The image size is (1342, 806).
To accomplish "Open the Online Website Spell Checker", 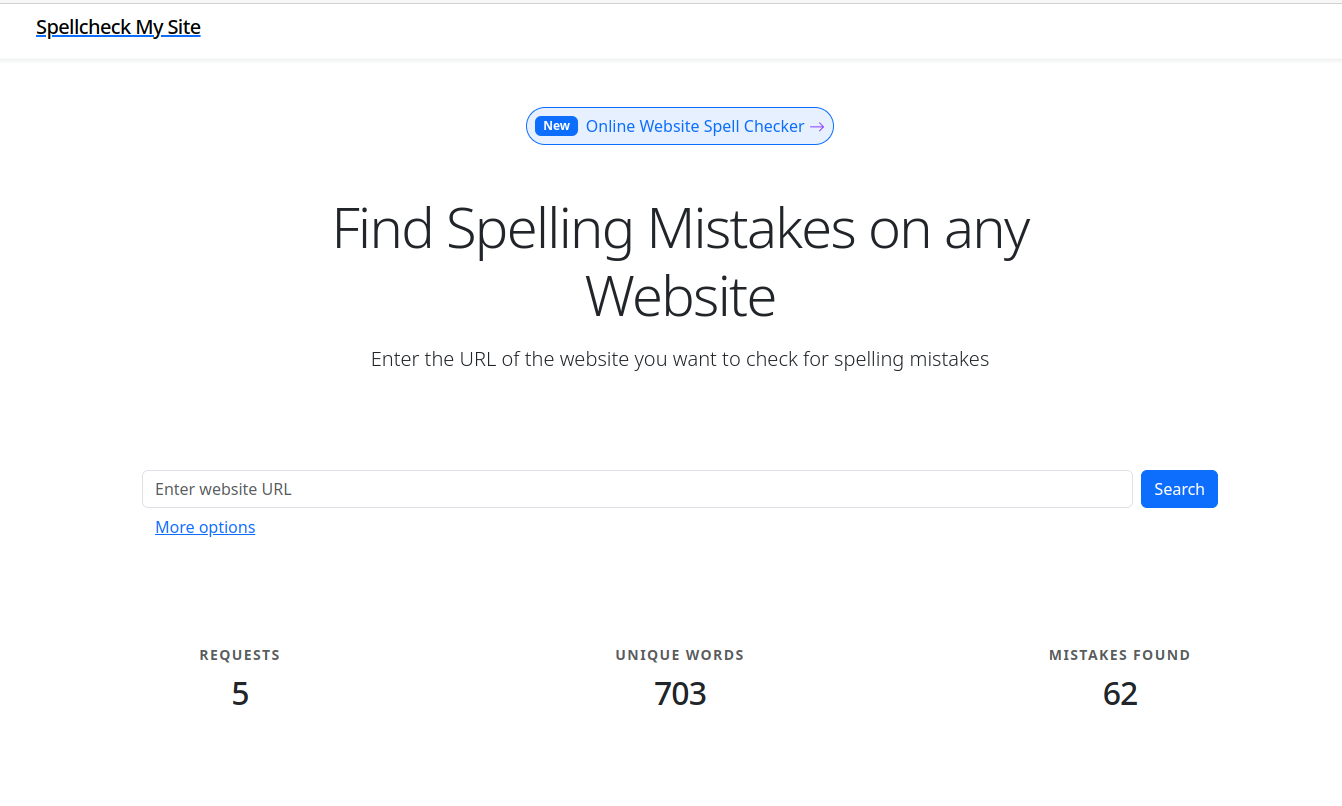I will (695, 126).
